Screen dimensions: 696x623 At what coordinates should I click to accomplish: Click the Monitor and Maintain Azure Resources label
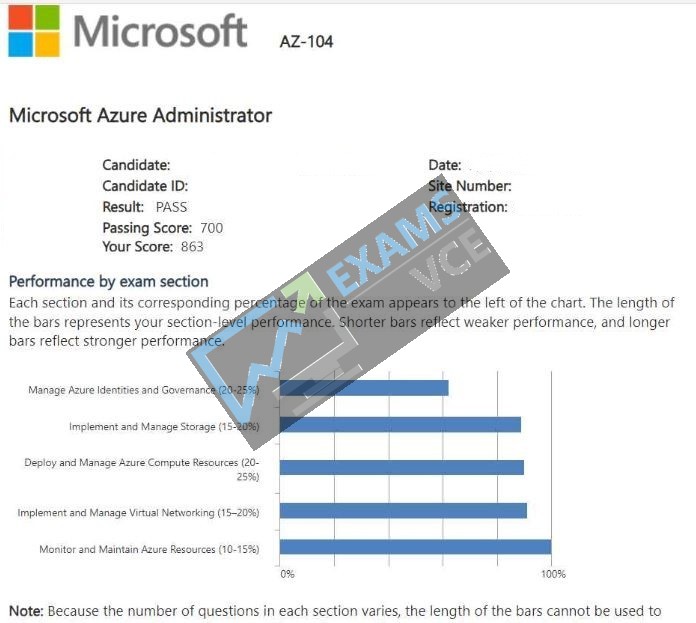(149, 549)
